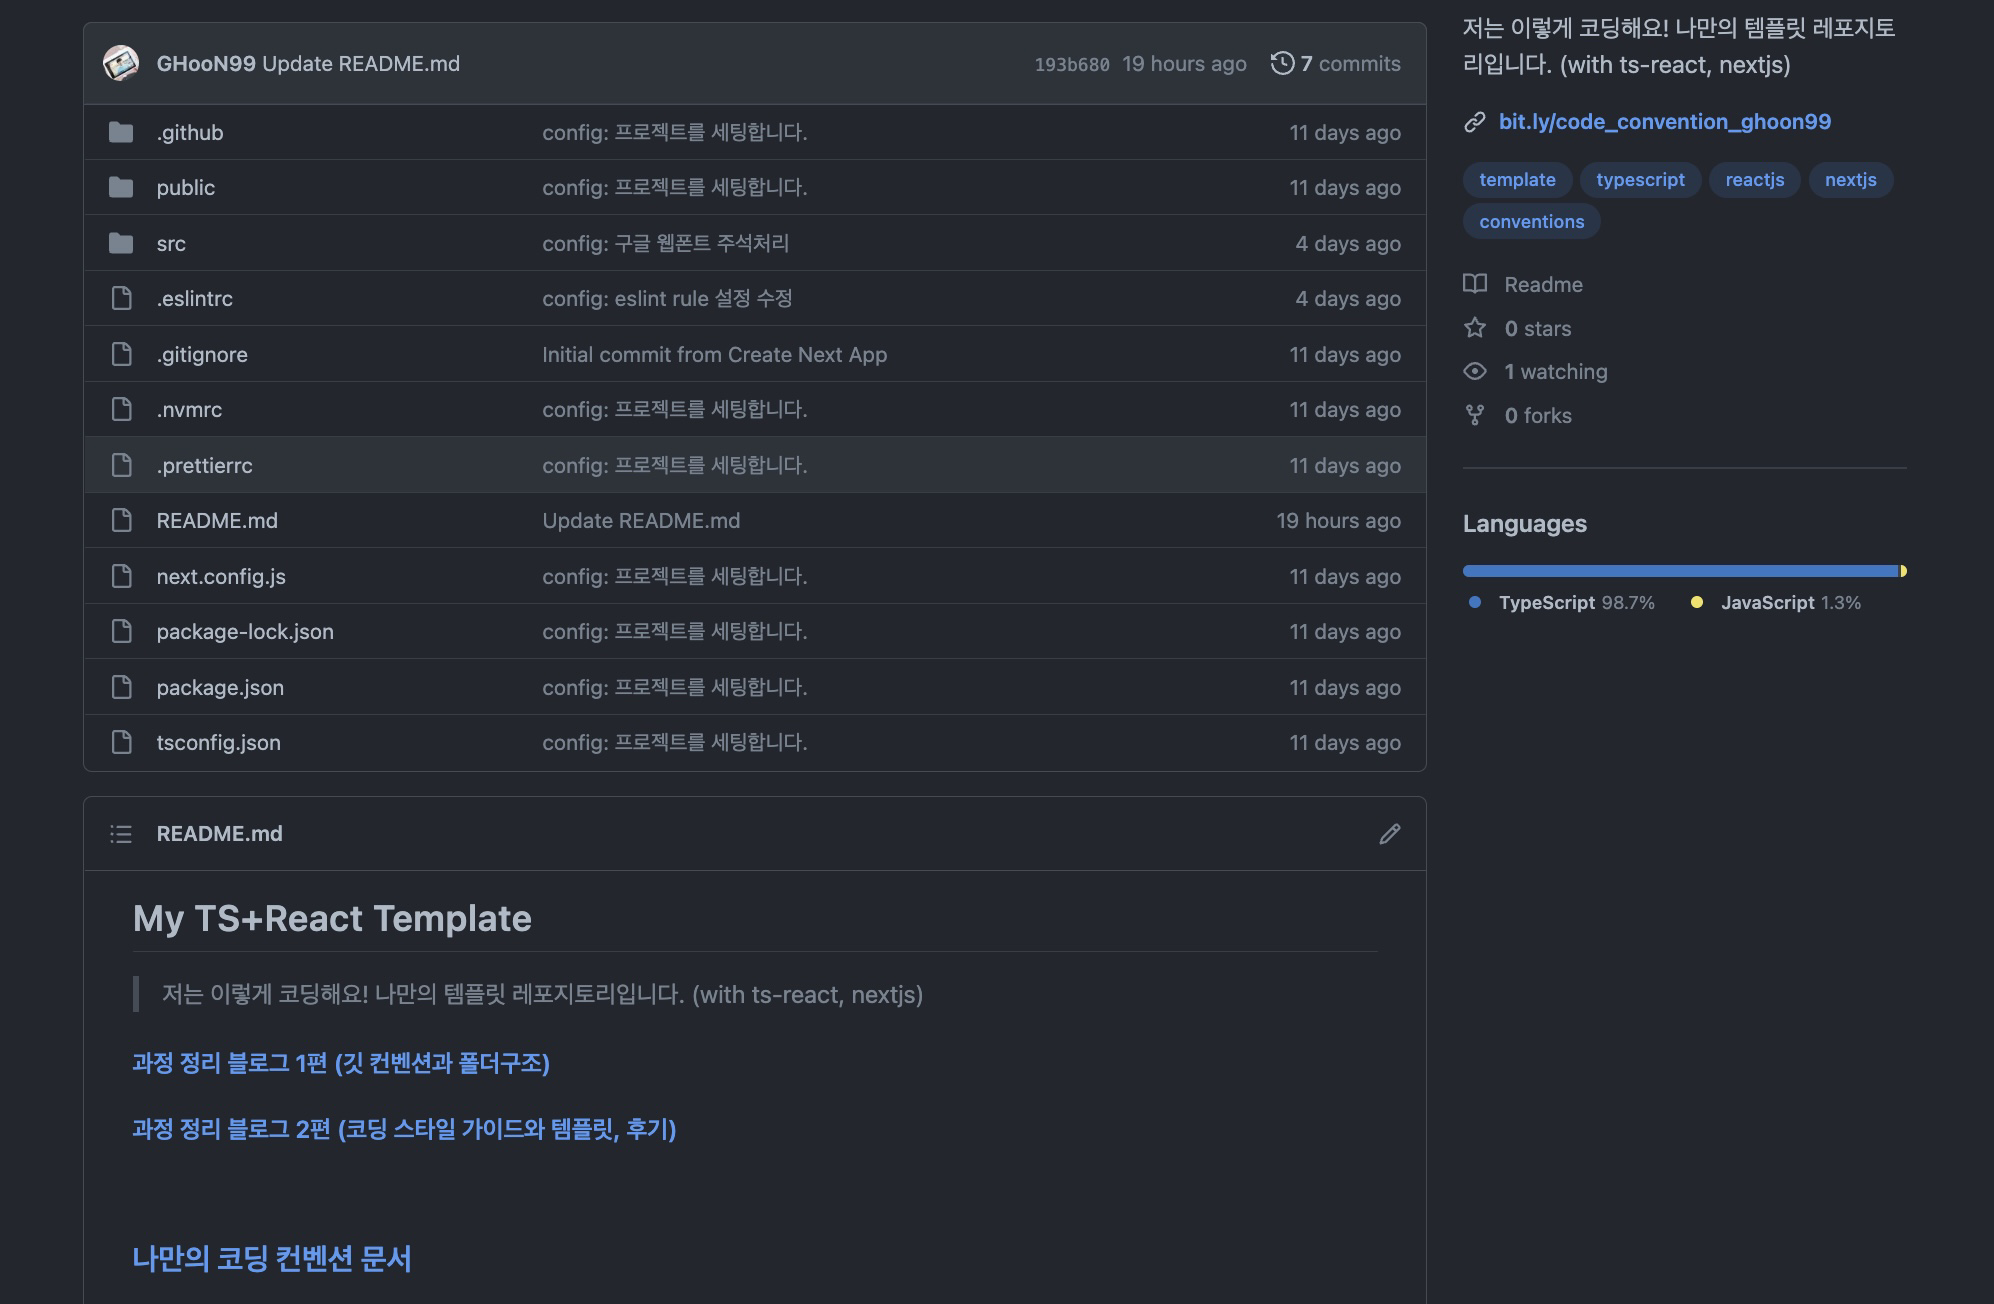Open README table of contents list icon
Viewport: 1994px width, 1304px height.
click(x=121, y=834)
